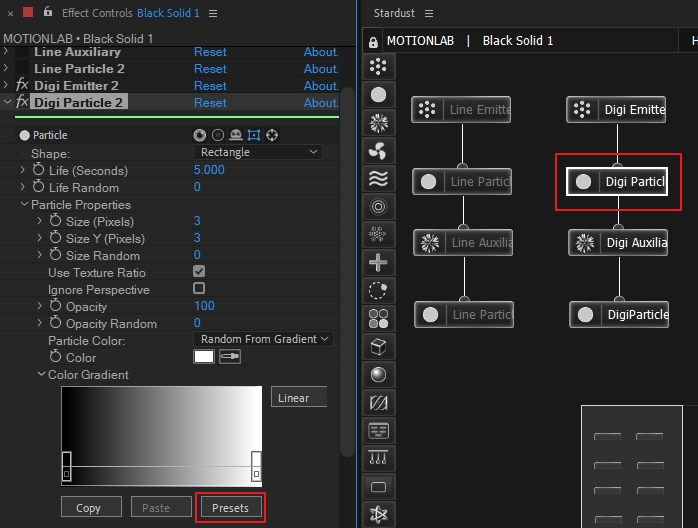Open Particle Color Random From Gradient dropdown

pos(263,339)
